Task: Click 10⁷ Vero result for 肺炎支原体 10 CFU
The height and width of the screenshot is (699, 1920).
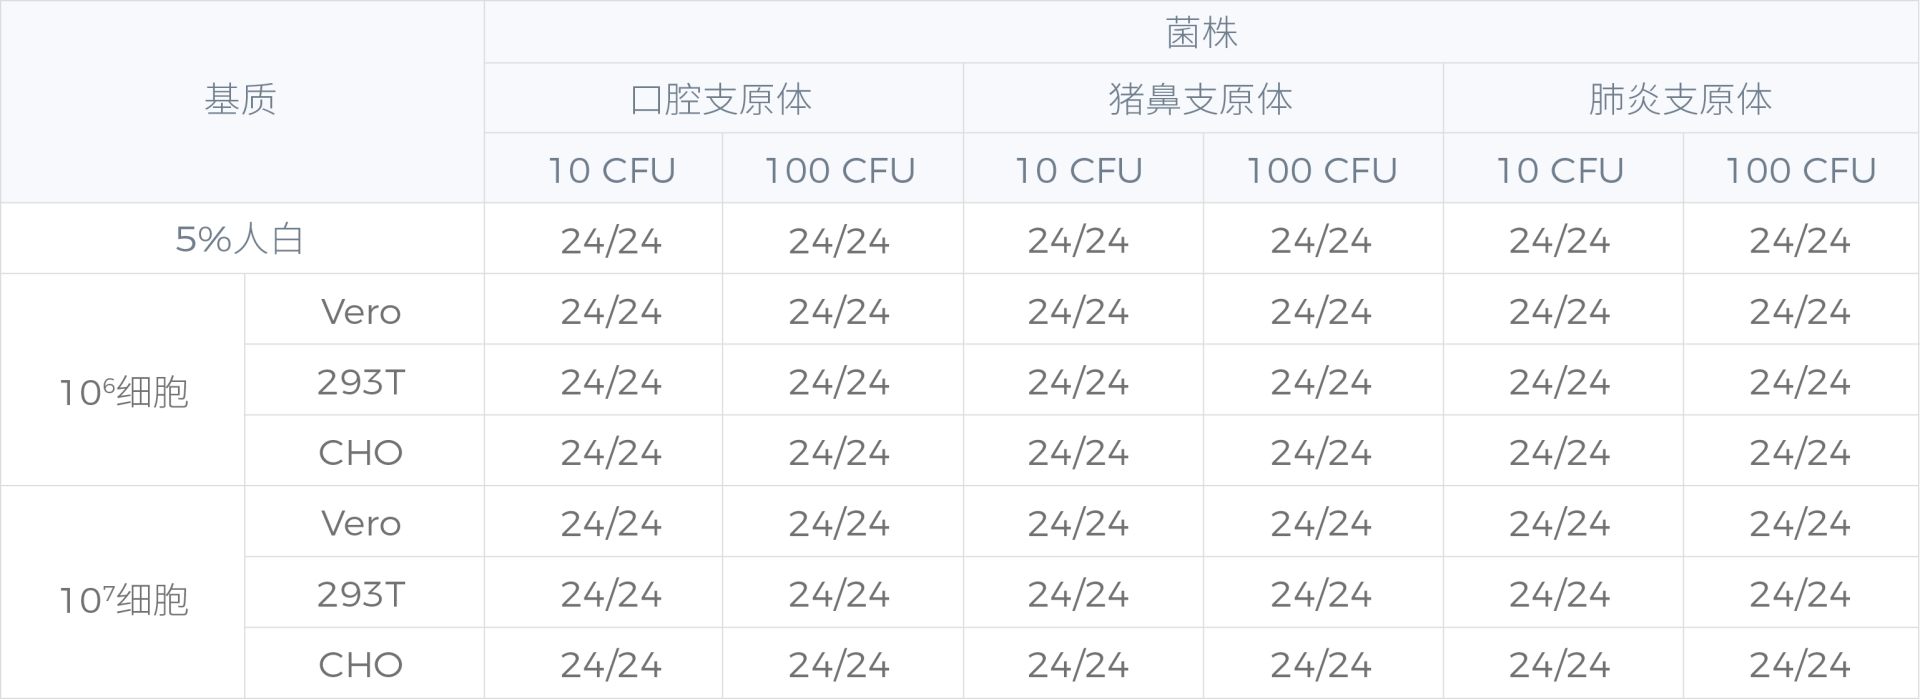Action: coord(1560,523)
